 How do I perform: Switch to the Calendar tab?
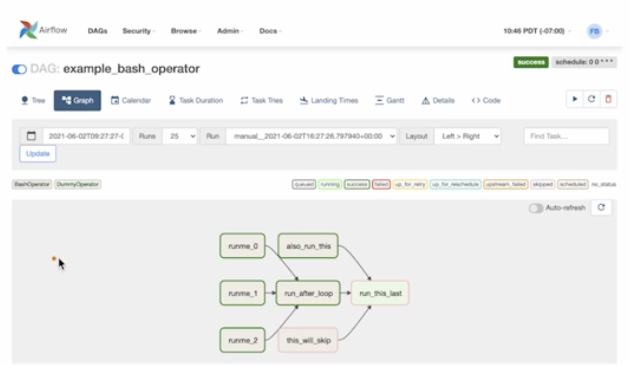click(131, 100)
